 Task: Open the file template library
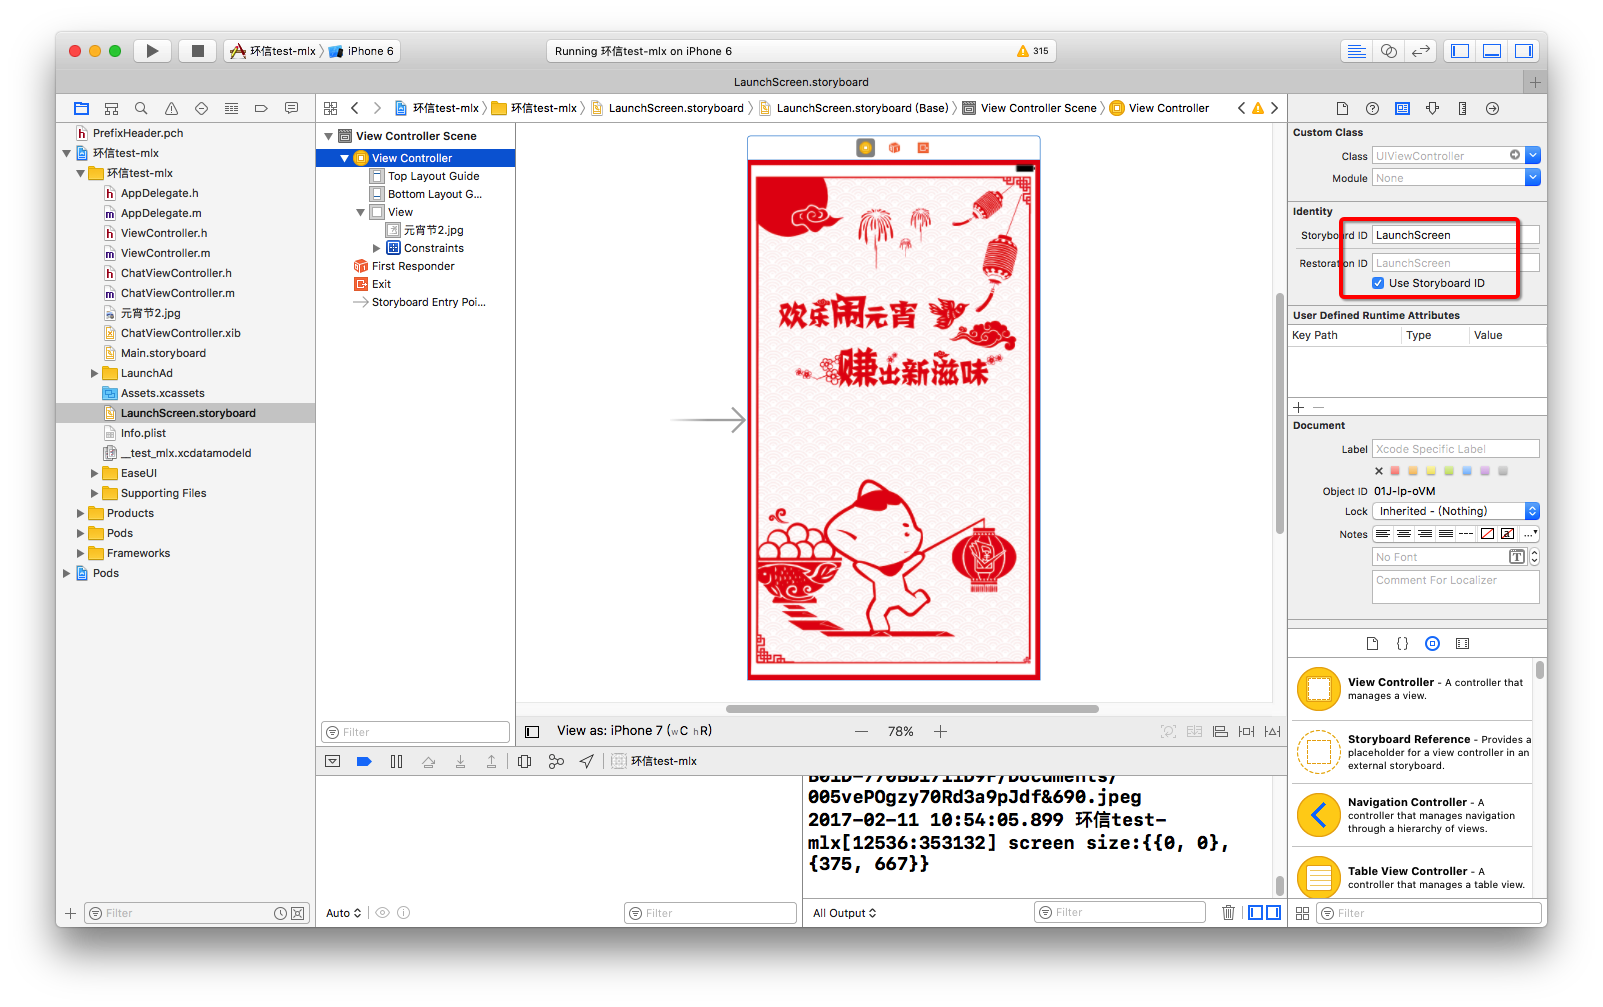[1372, 644]
